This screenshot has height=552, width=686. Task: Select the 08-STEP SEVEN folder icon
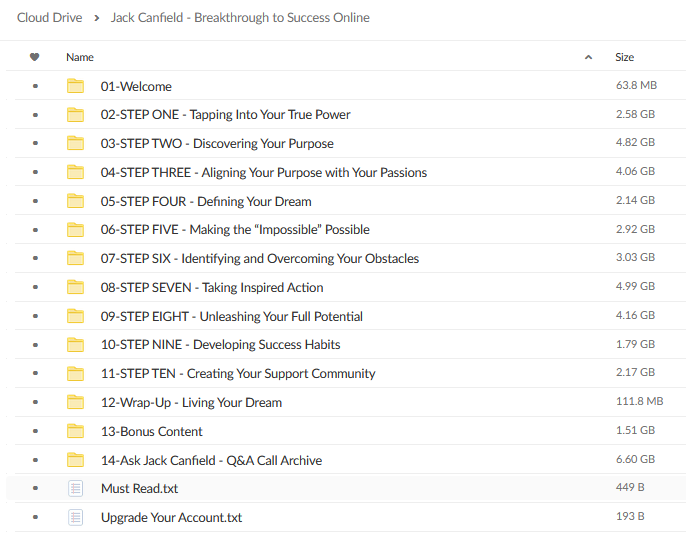click(x=76, y=287)
